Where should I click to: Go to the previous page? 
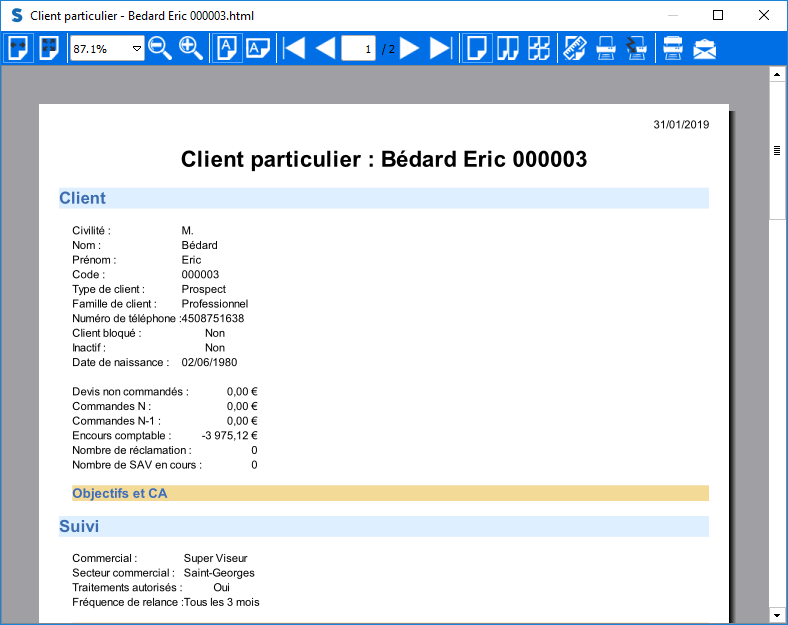coord(325,48)
